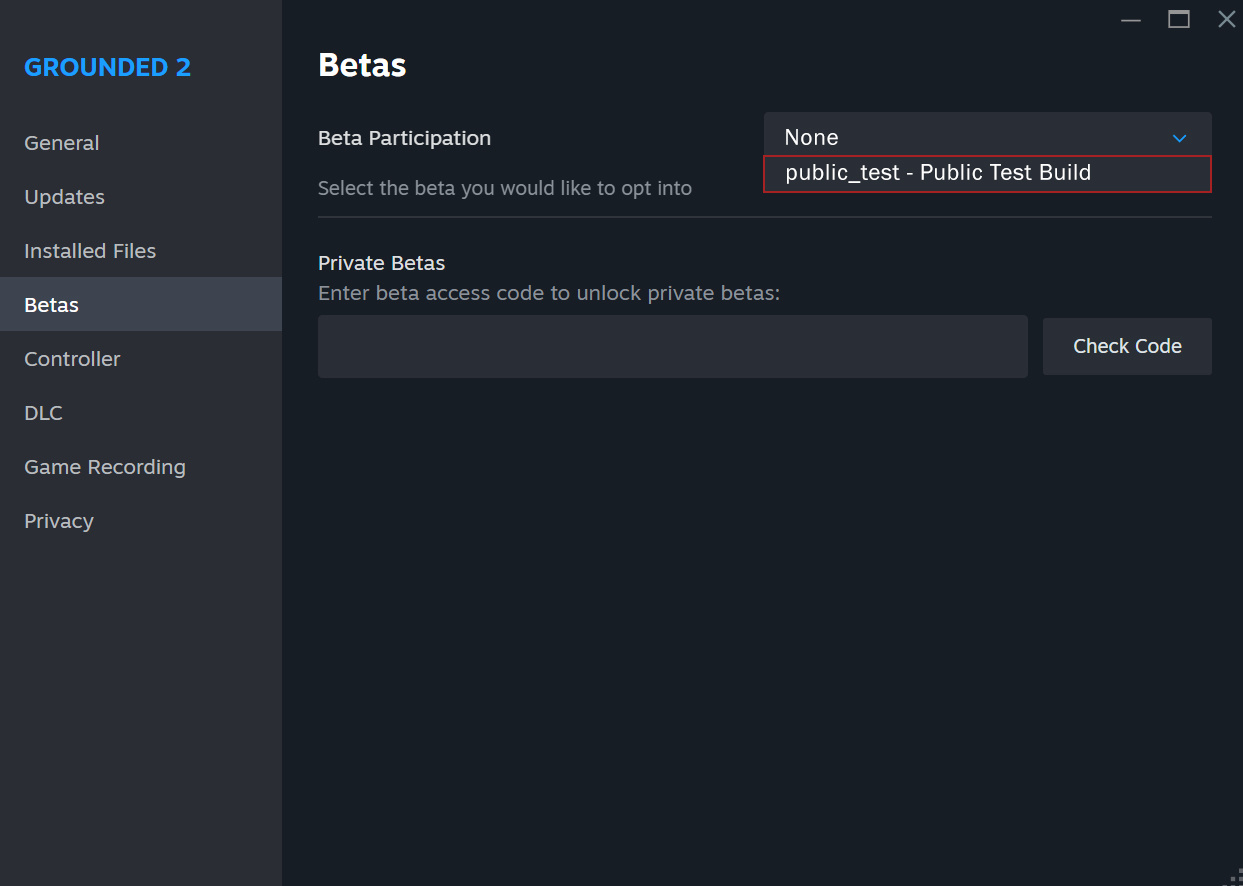Click the beta access code input field

click(672, 347)
